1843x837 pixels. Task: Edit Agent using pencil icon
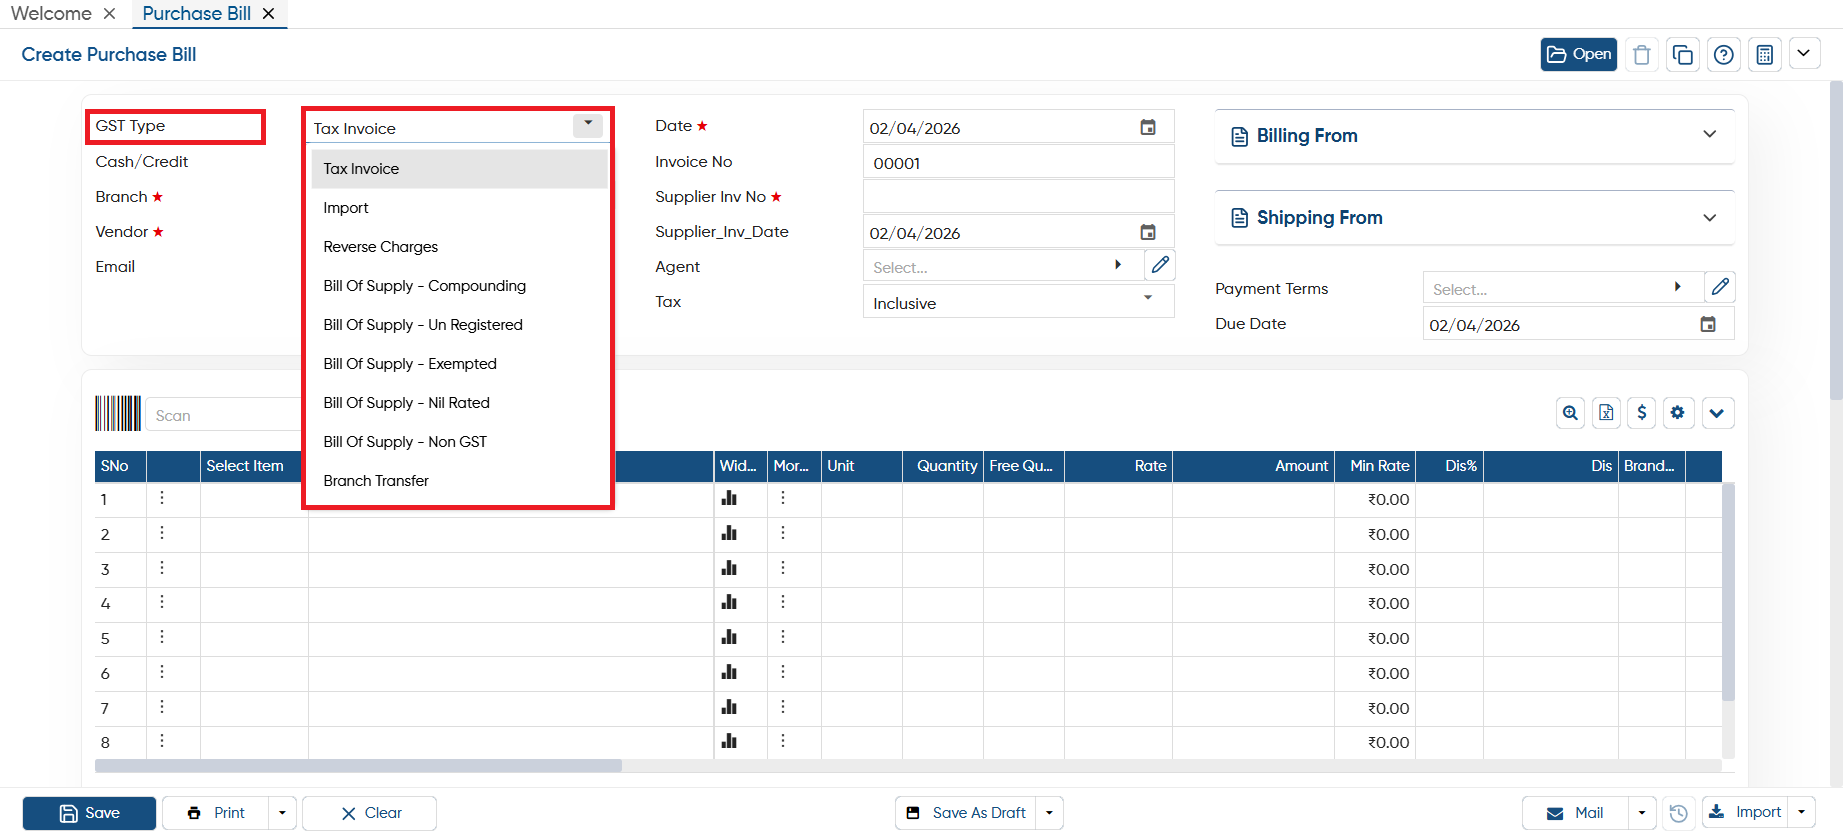pos(1159,265)
